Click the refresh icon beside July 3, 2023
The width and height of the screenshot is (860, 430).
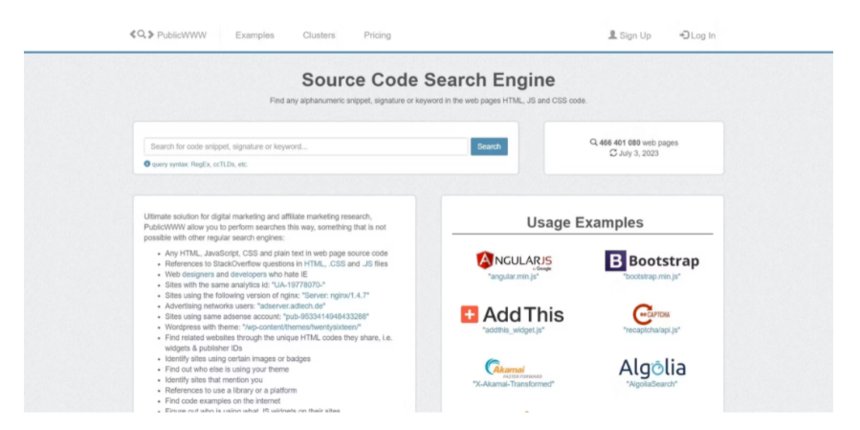point(613,153)
